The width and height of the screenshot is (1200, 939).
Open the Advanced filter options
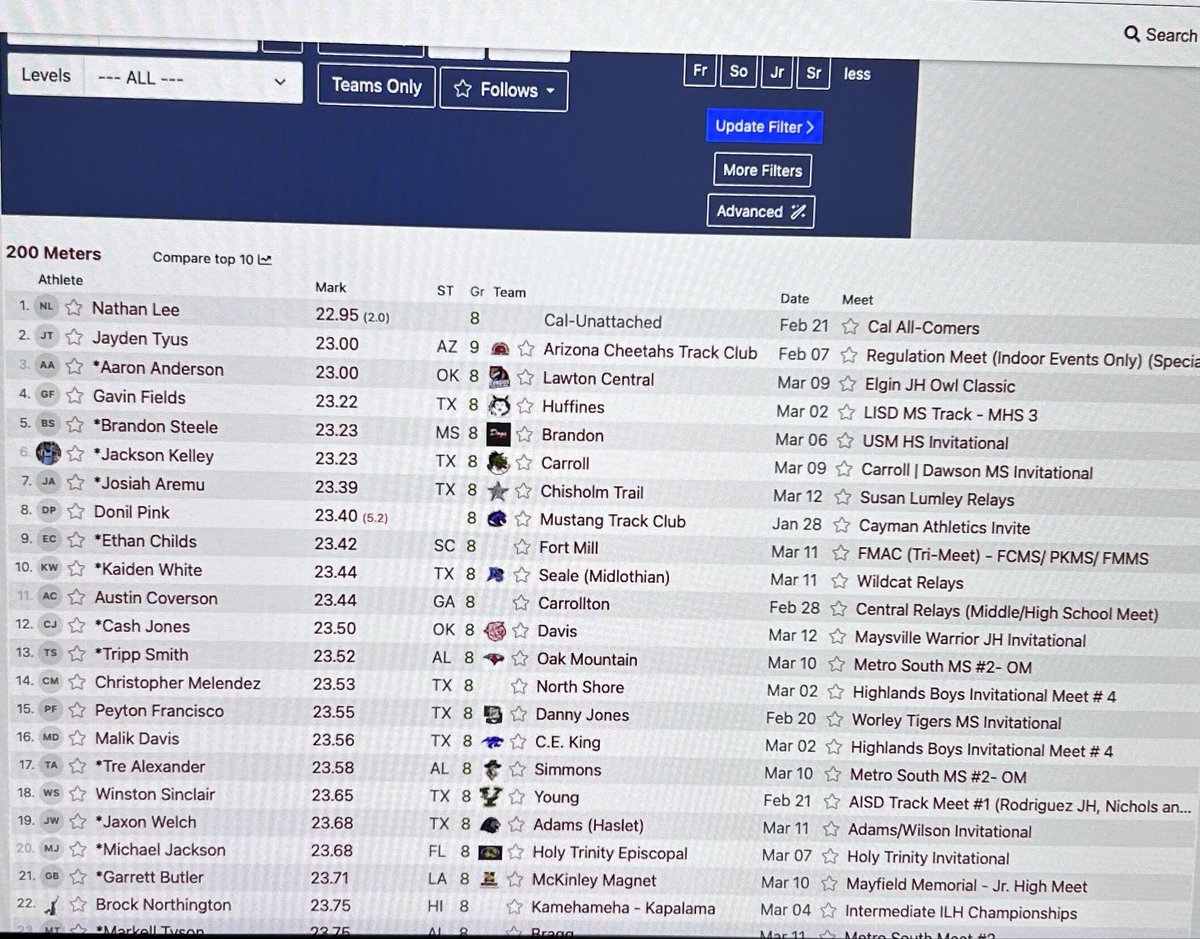coord(761,212)
